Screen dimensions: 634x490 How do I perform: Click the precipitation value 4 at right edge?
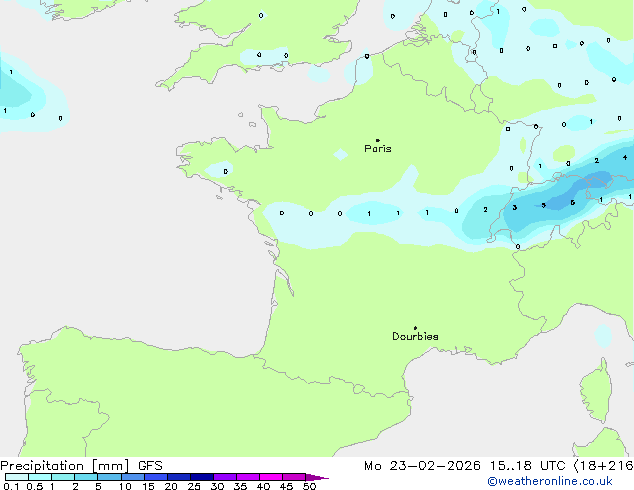point(625,158)
